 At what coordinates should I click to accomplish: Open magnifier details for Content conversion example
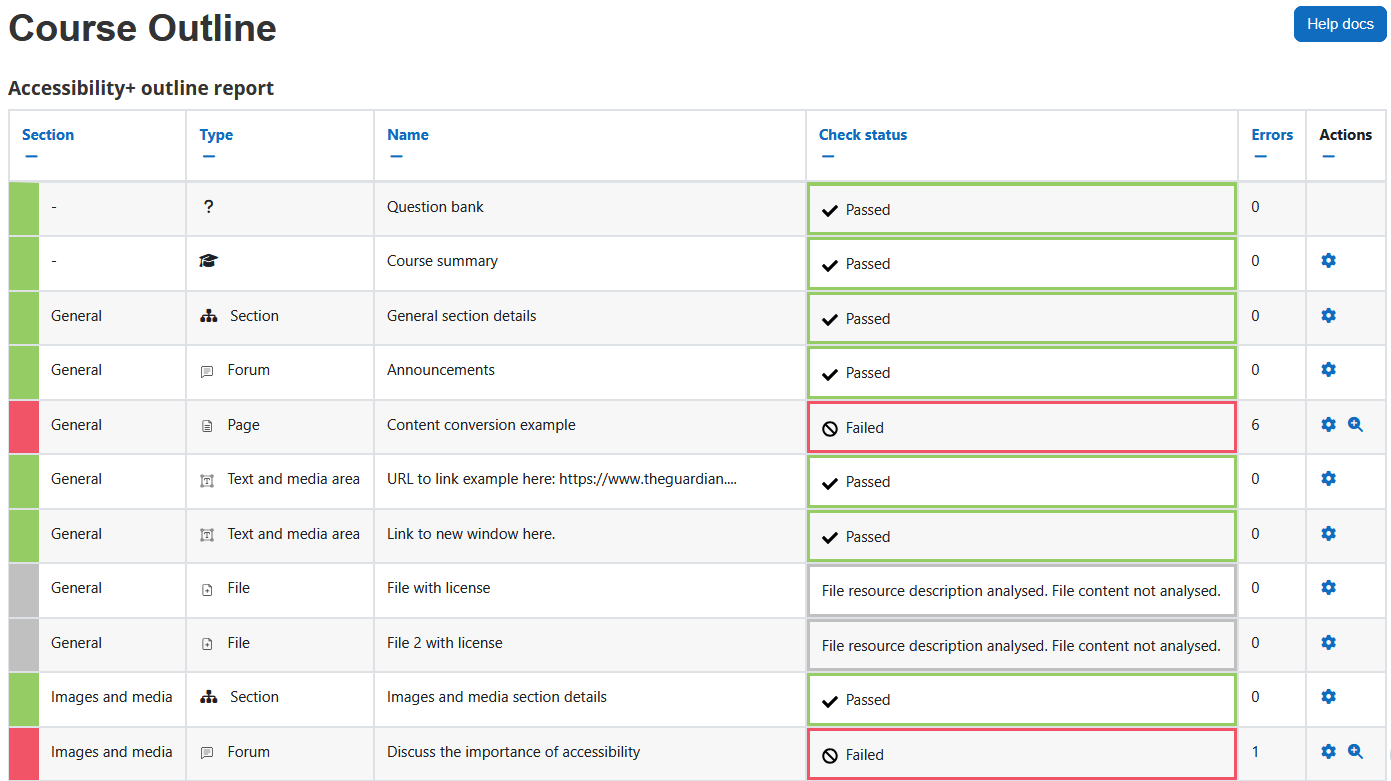[1355, 425]
